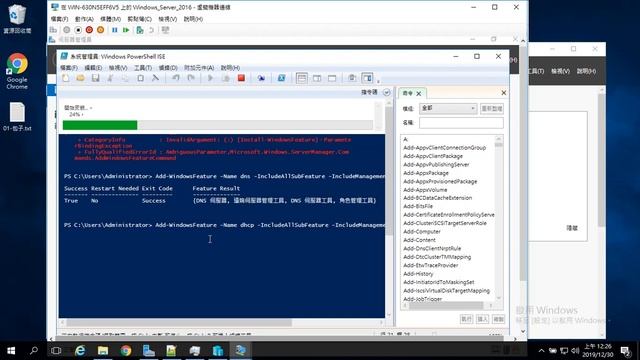Expand script pane with round chevron button

click(386, 93)
